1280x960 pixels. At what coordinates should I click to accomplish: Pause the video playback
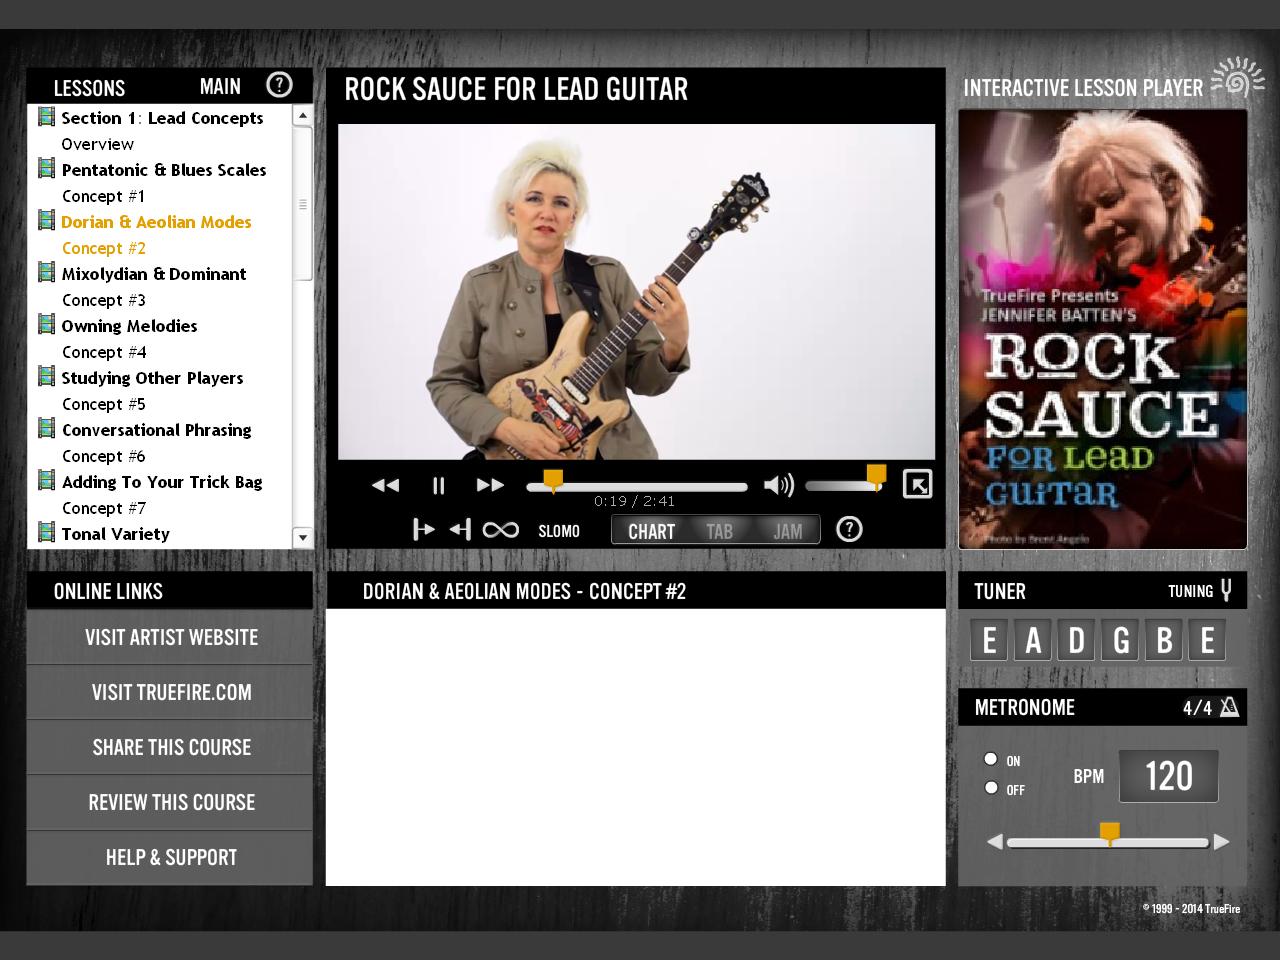438,485
